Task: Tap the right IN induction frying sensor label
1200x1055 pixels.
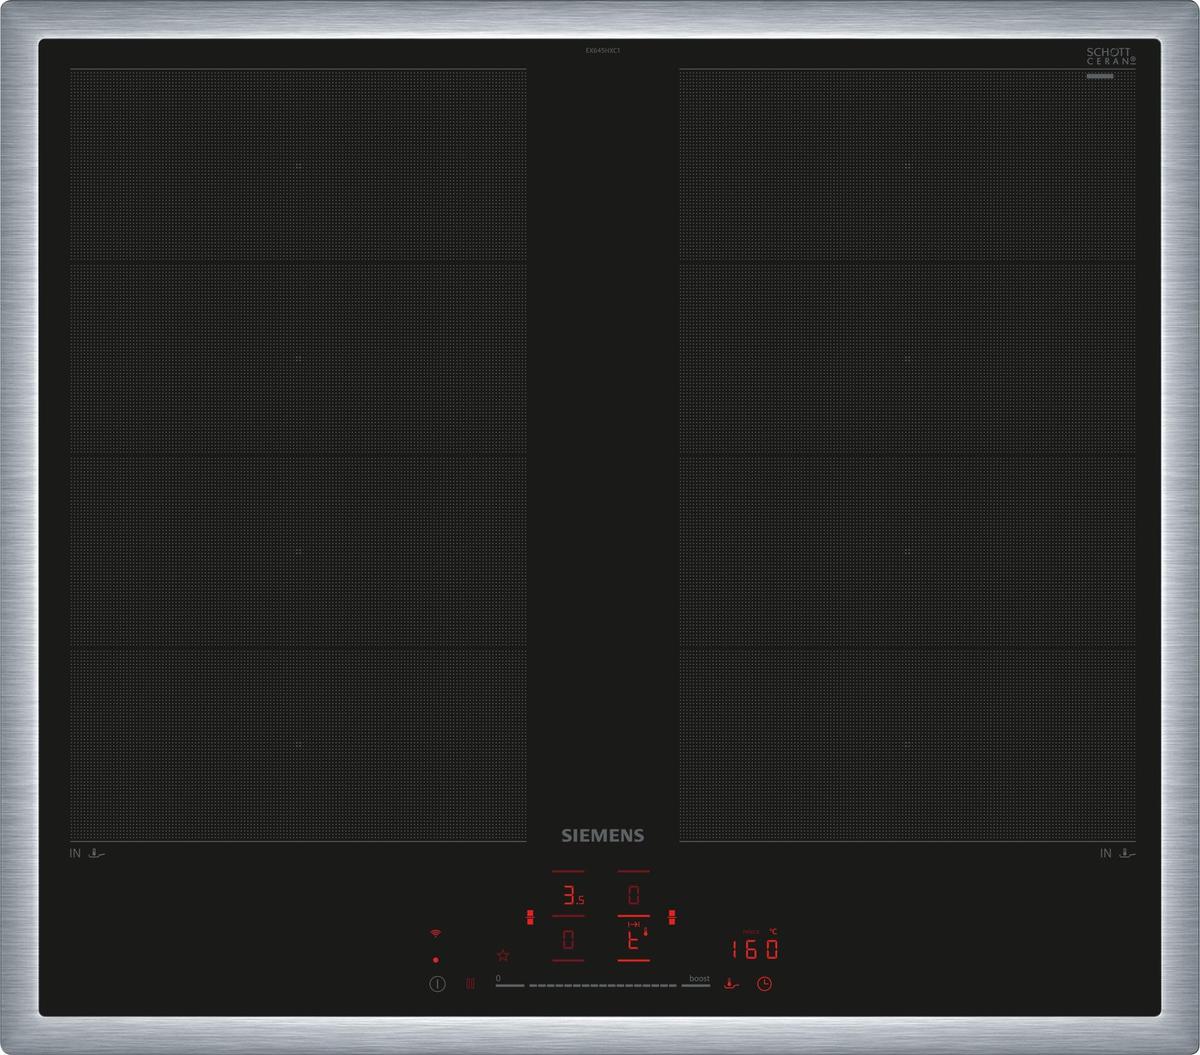Action: pyautogui.click(x=1117, y=854)
